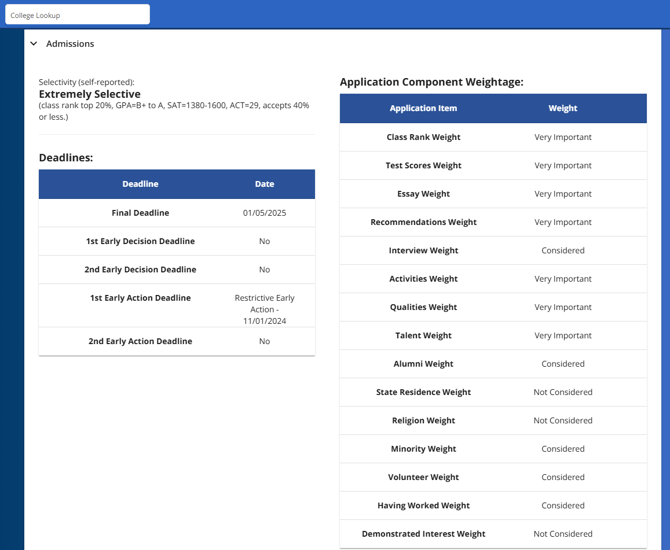Click the 01/05/2025 final deadline date

264,213
